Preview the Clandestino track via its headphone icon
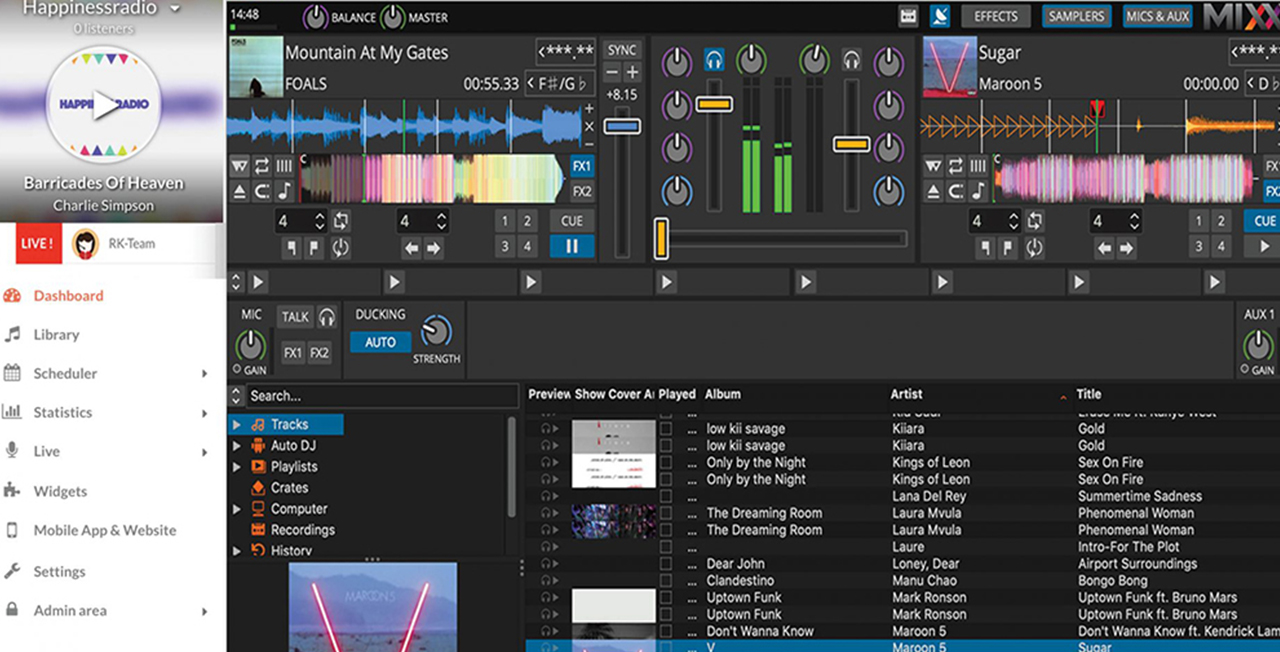 [546, 580]
